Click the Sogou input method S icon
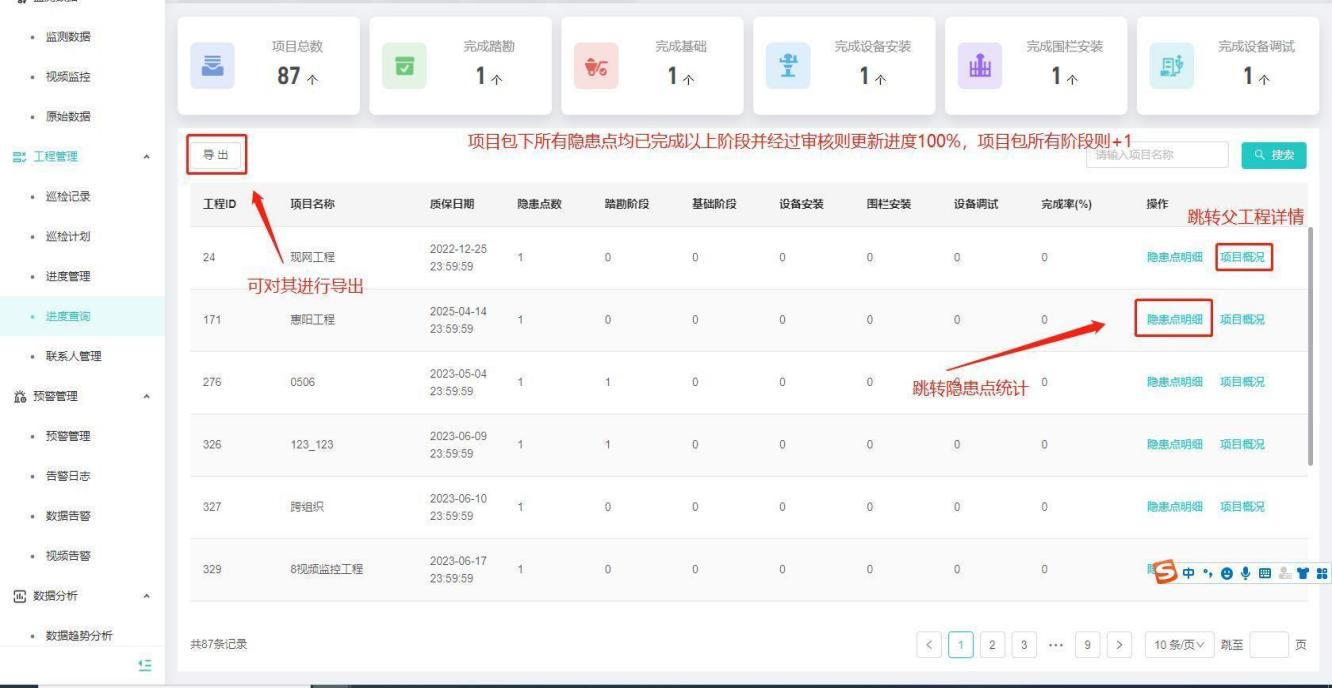This screenshot has height=688, width=1332. point(1165,572)
